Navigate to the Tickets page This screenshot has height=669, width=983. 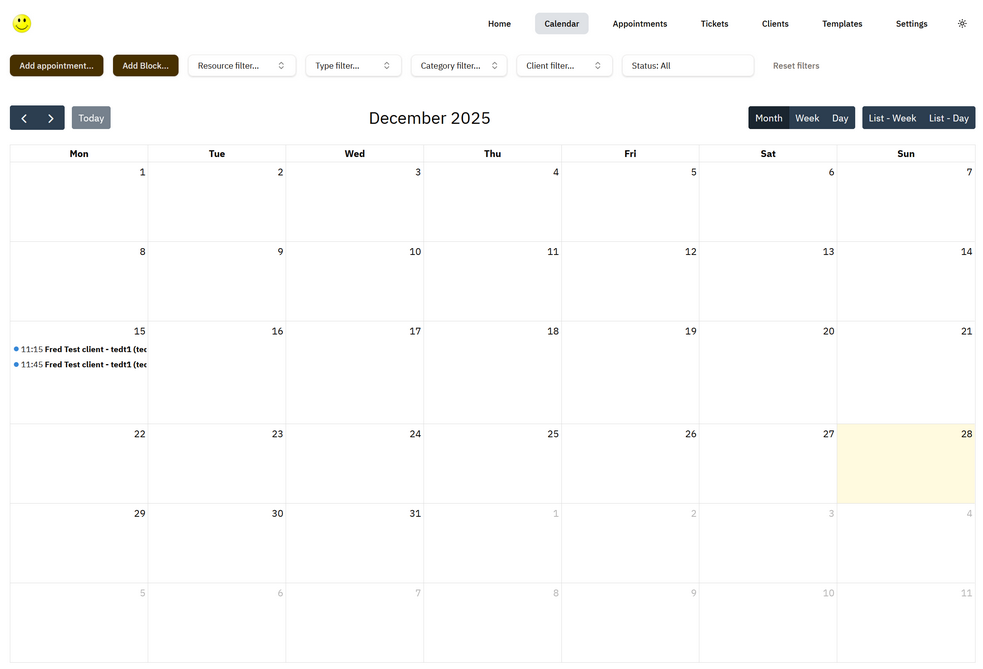coord(714,24)
